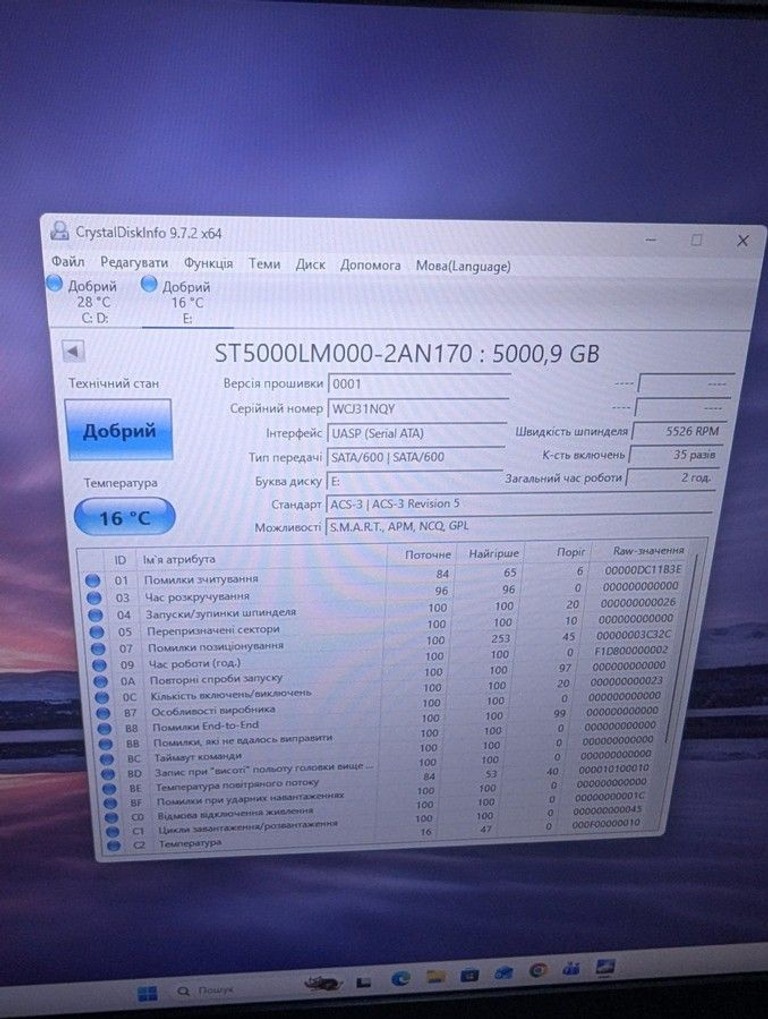768x1019 pixels.
Task: Select the Помилки зчитування attribute row
Action: pos(385,574)
